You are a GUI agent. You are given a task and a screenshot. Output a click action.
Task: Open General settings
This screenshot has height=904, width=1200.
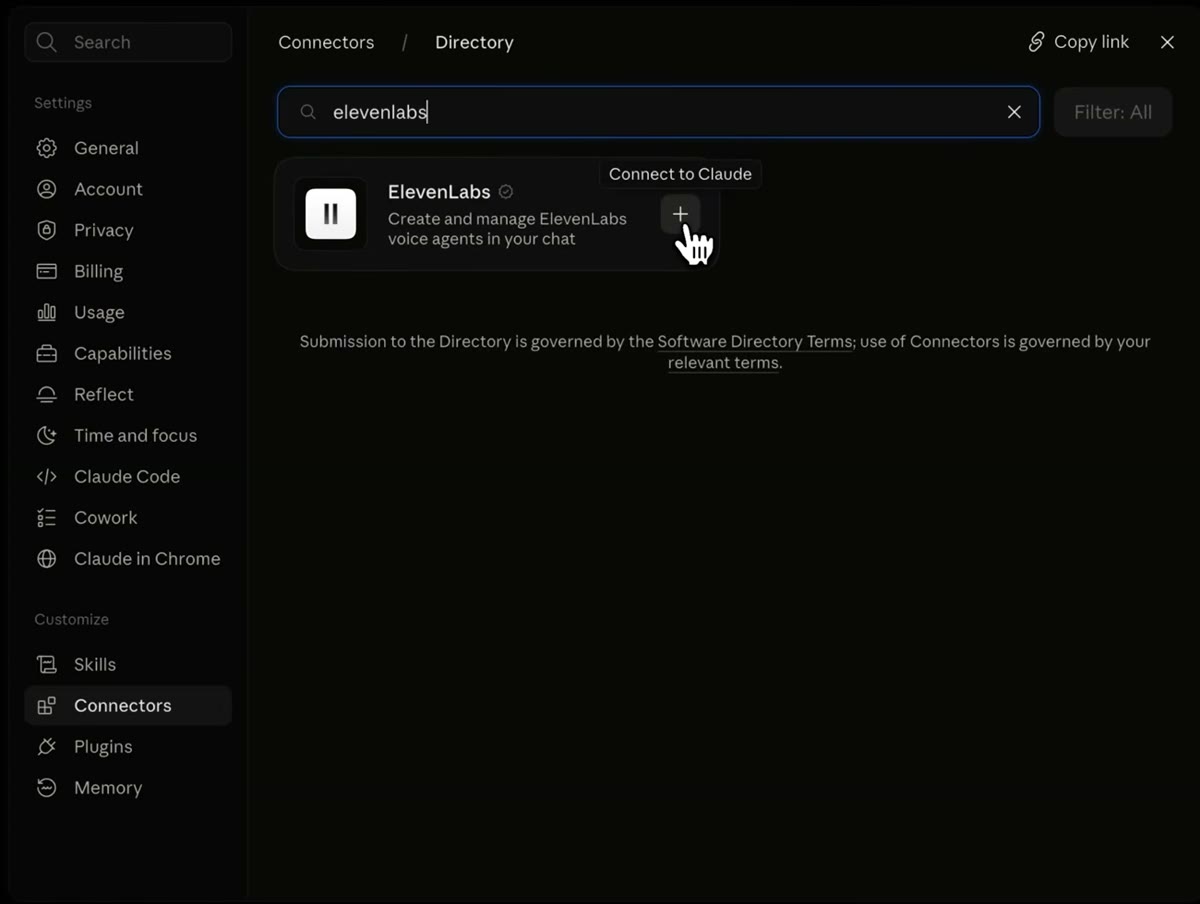(128, 148)
